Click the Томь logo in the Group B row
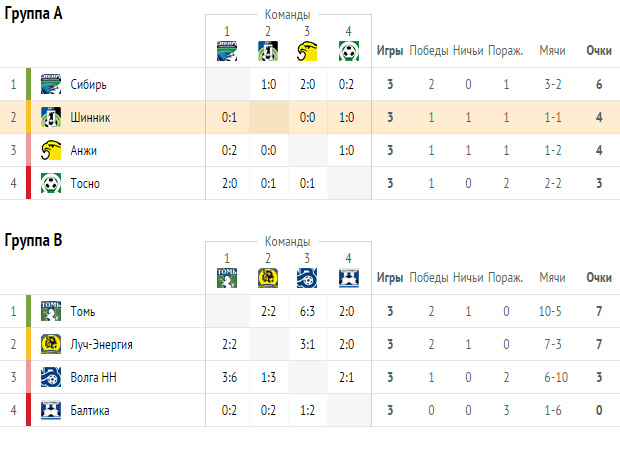The height and width of the screenshot is (449, 620). [x=51, y=311]
